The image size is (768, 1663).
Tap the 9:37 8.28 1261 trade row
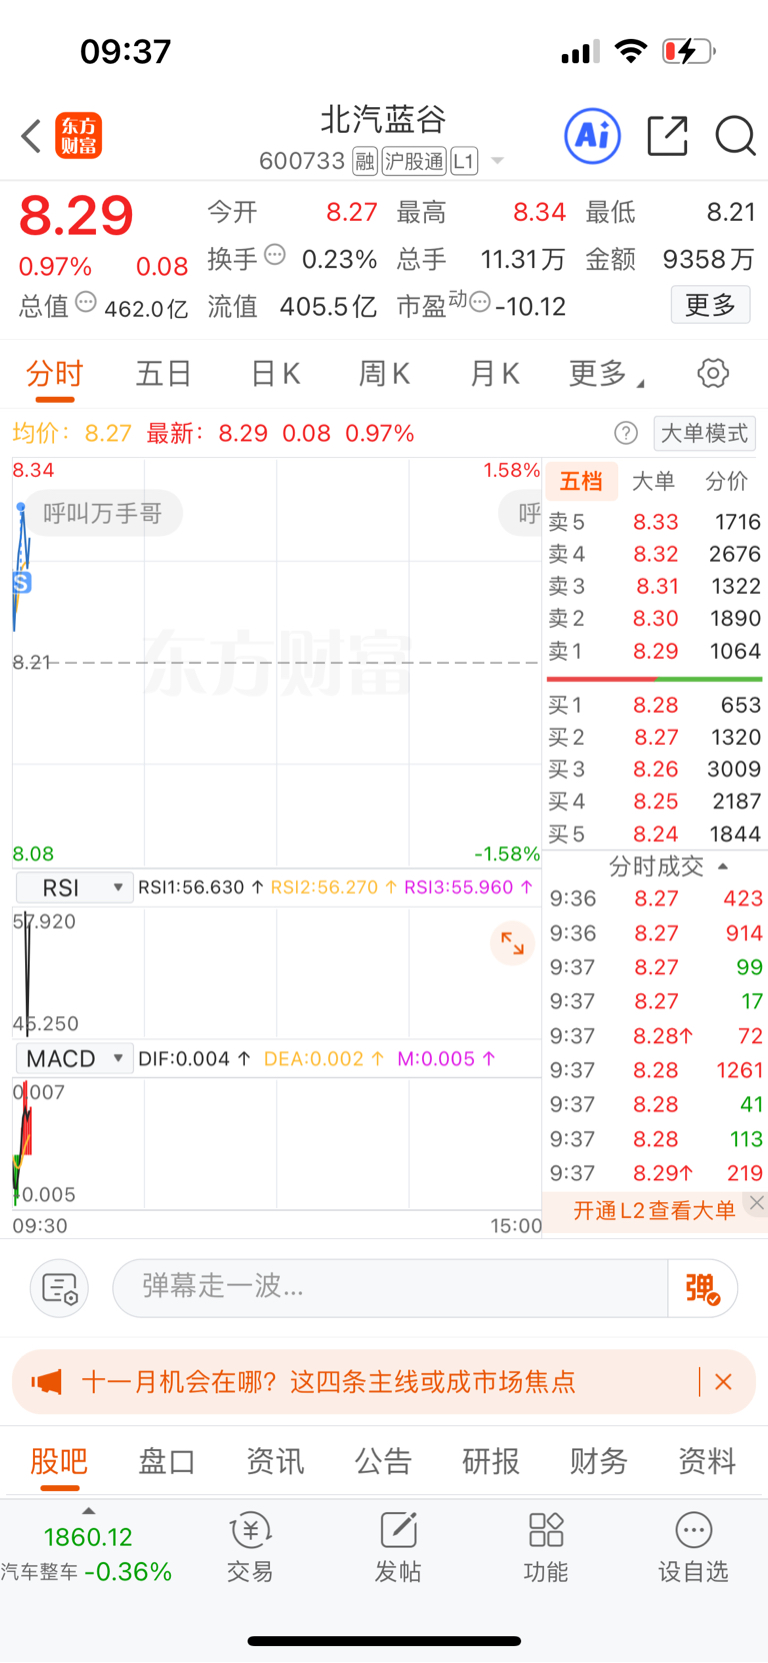pyautogui.click(x=656, y=1070)
